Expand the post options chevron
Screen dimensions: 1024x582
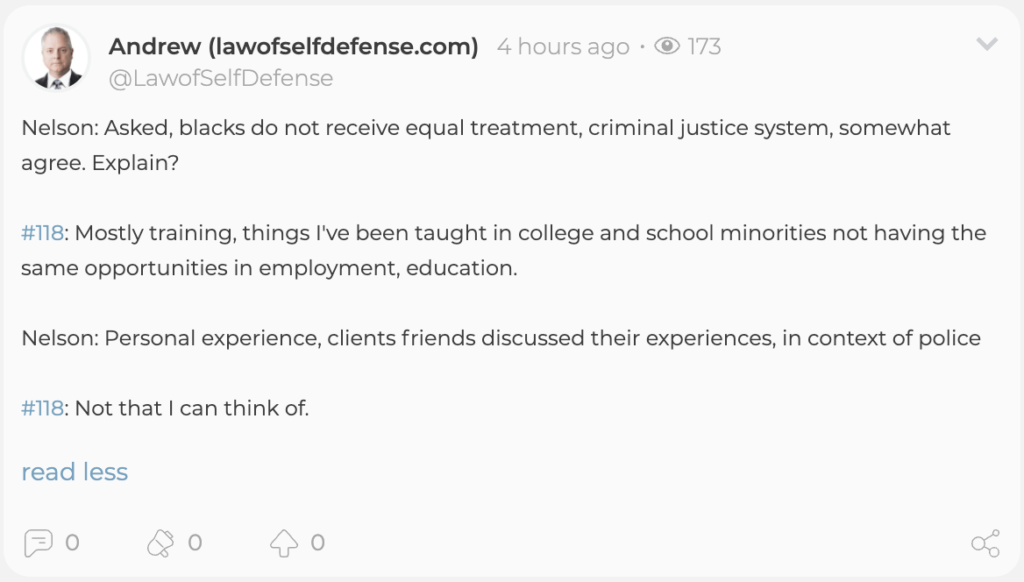[987, 44]
